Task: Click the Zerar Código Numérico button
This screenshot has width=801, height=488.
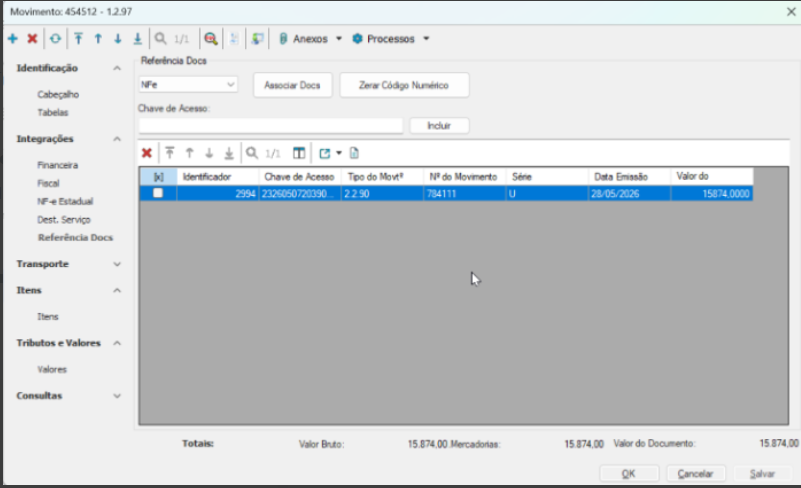Action: click(404, 85)
